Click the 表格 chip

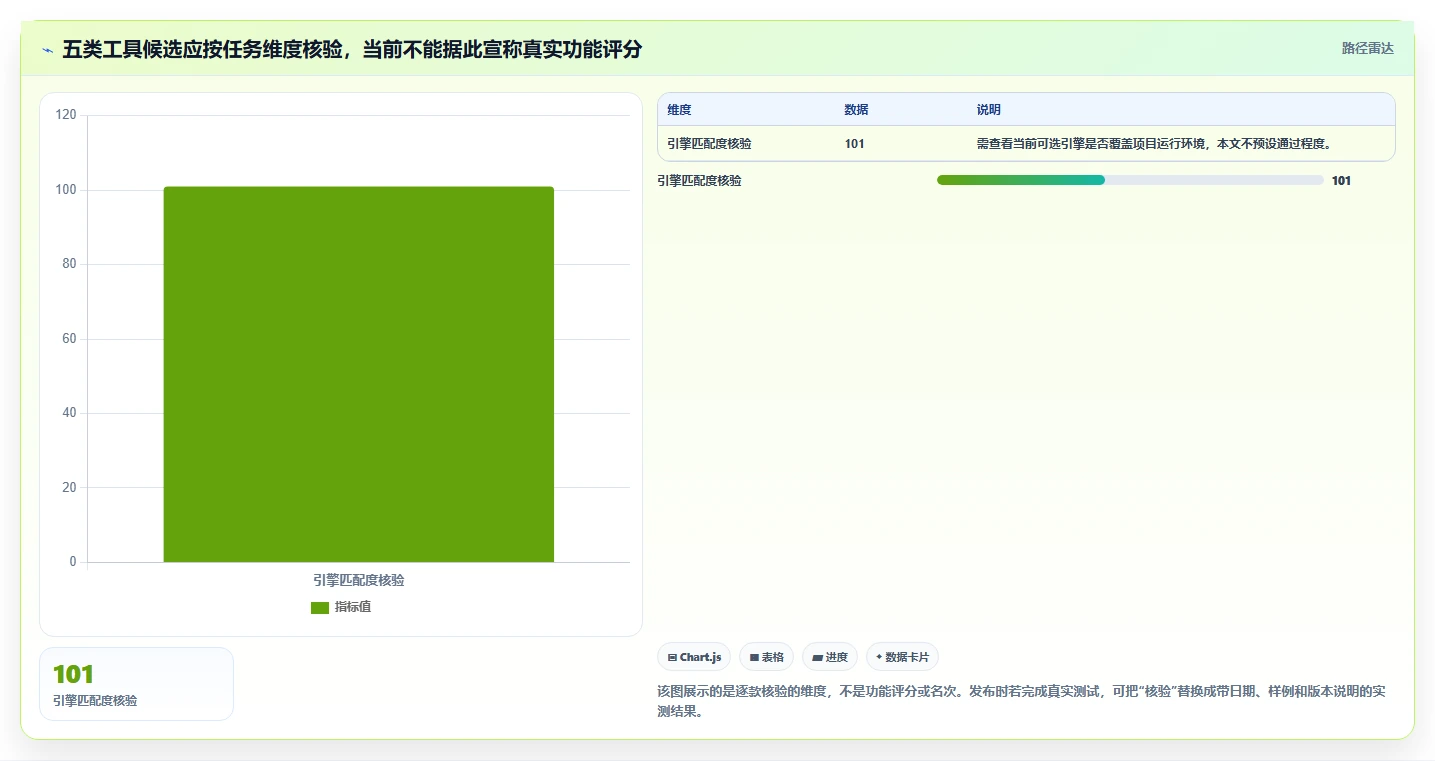coord(767,657)
